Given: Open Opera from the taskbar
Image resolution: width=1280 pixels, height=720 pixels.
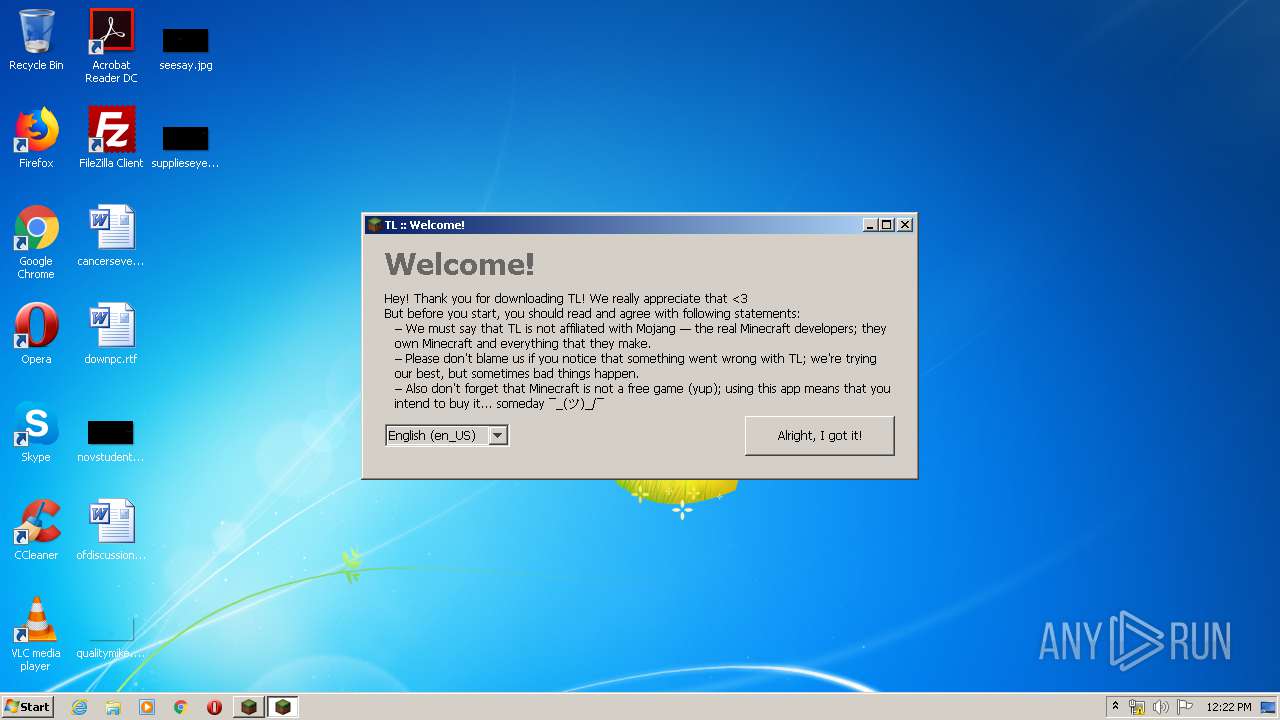Looking at the screenshot, I should [x=214, y=707].
